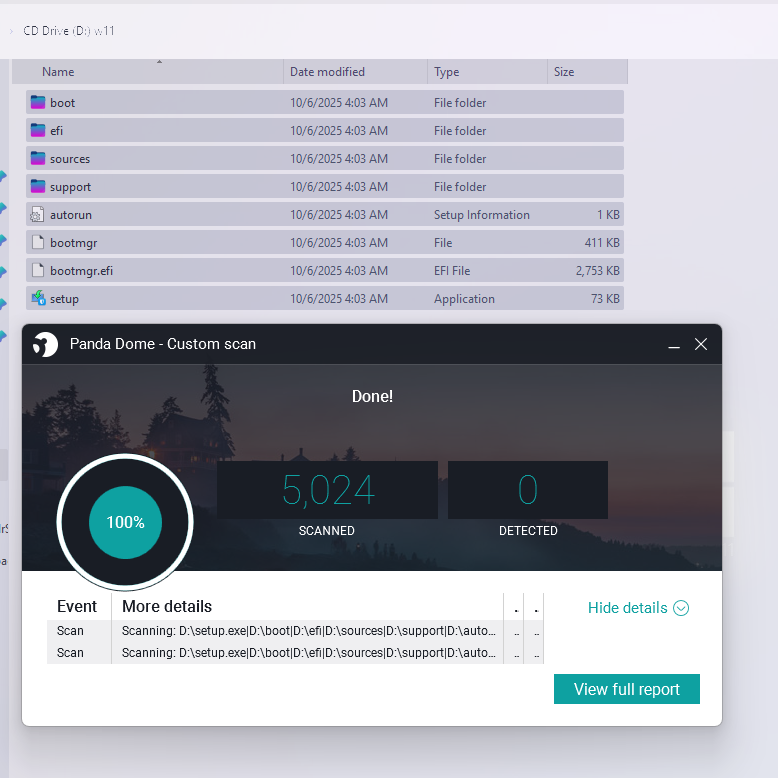Click the bootmgr file icon
Screen dimensions: 778x778
point(38,242)
